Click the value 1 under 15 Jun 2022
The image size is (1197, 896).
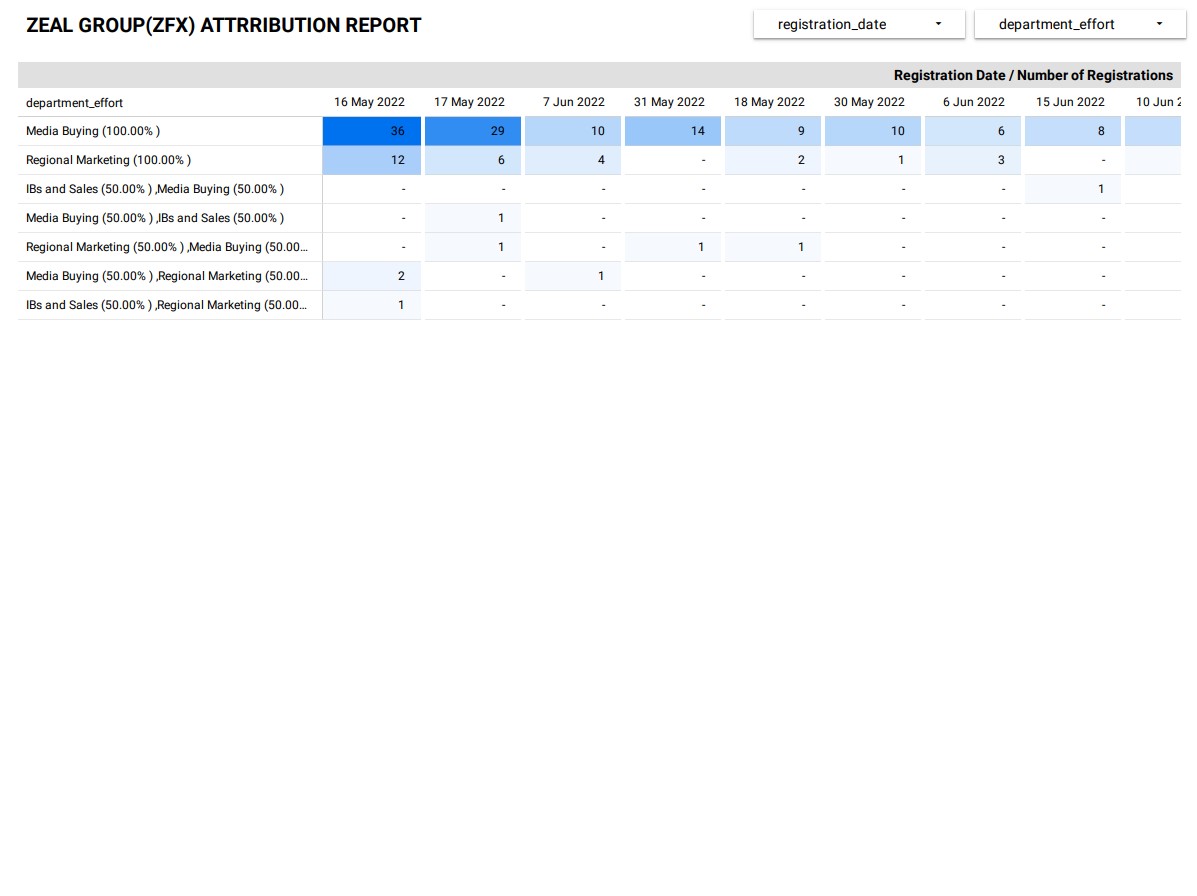tap(1073, 189)
